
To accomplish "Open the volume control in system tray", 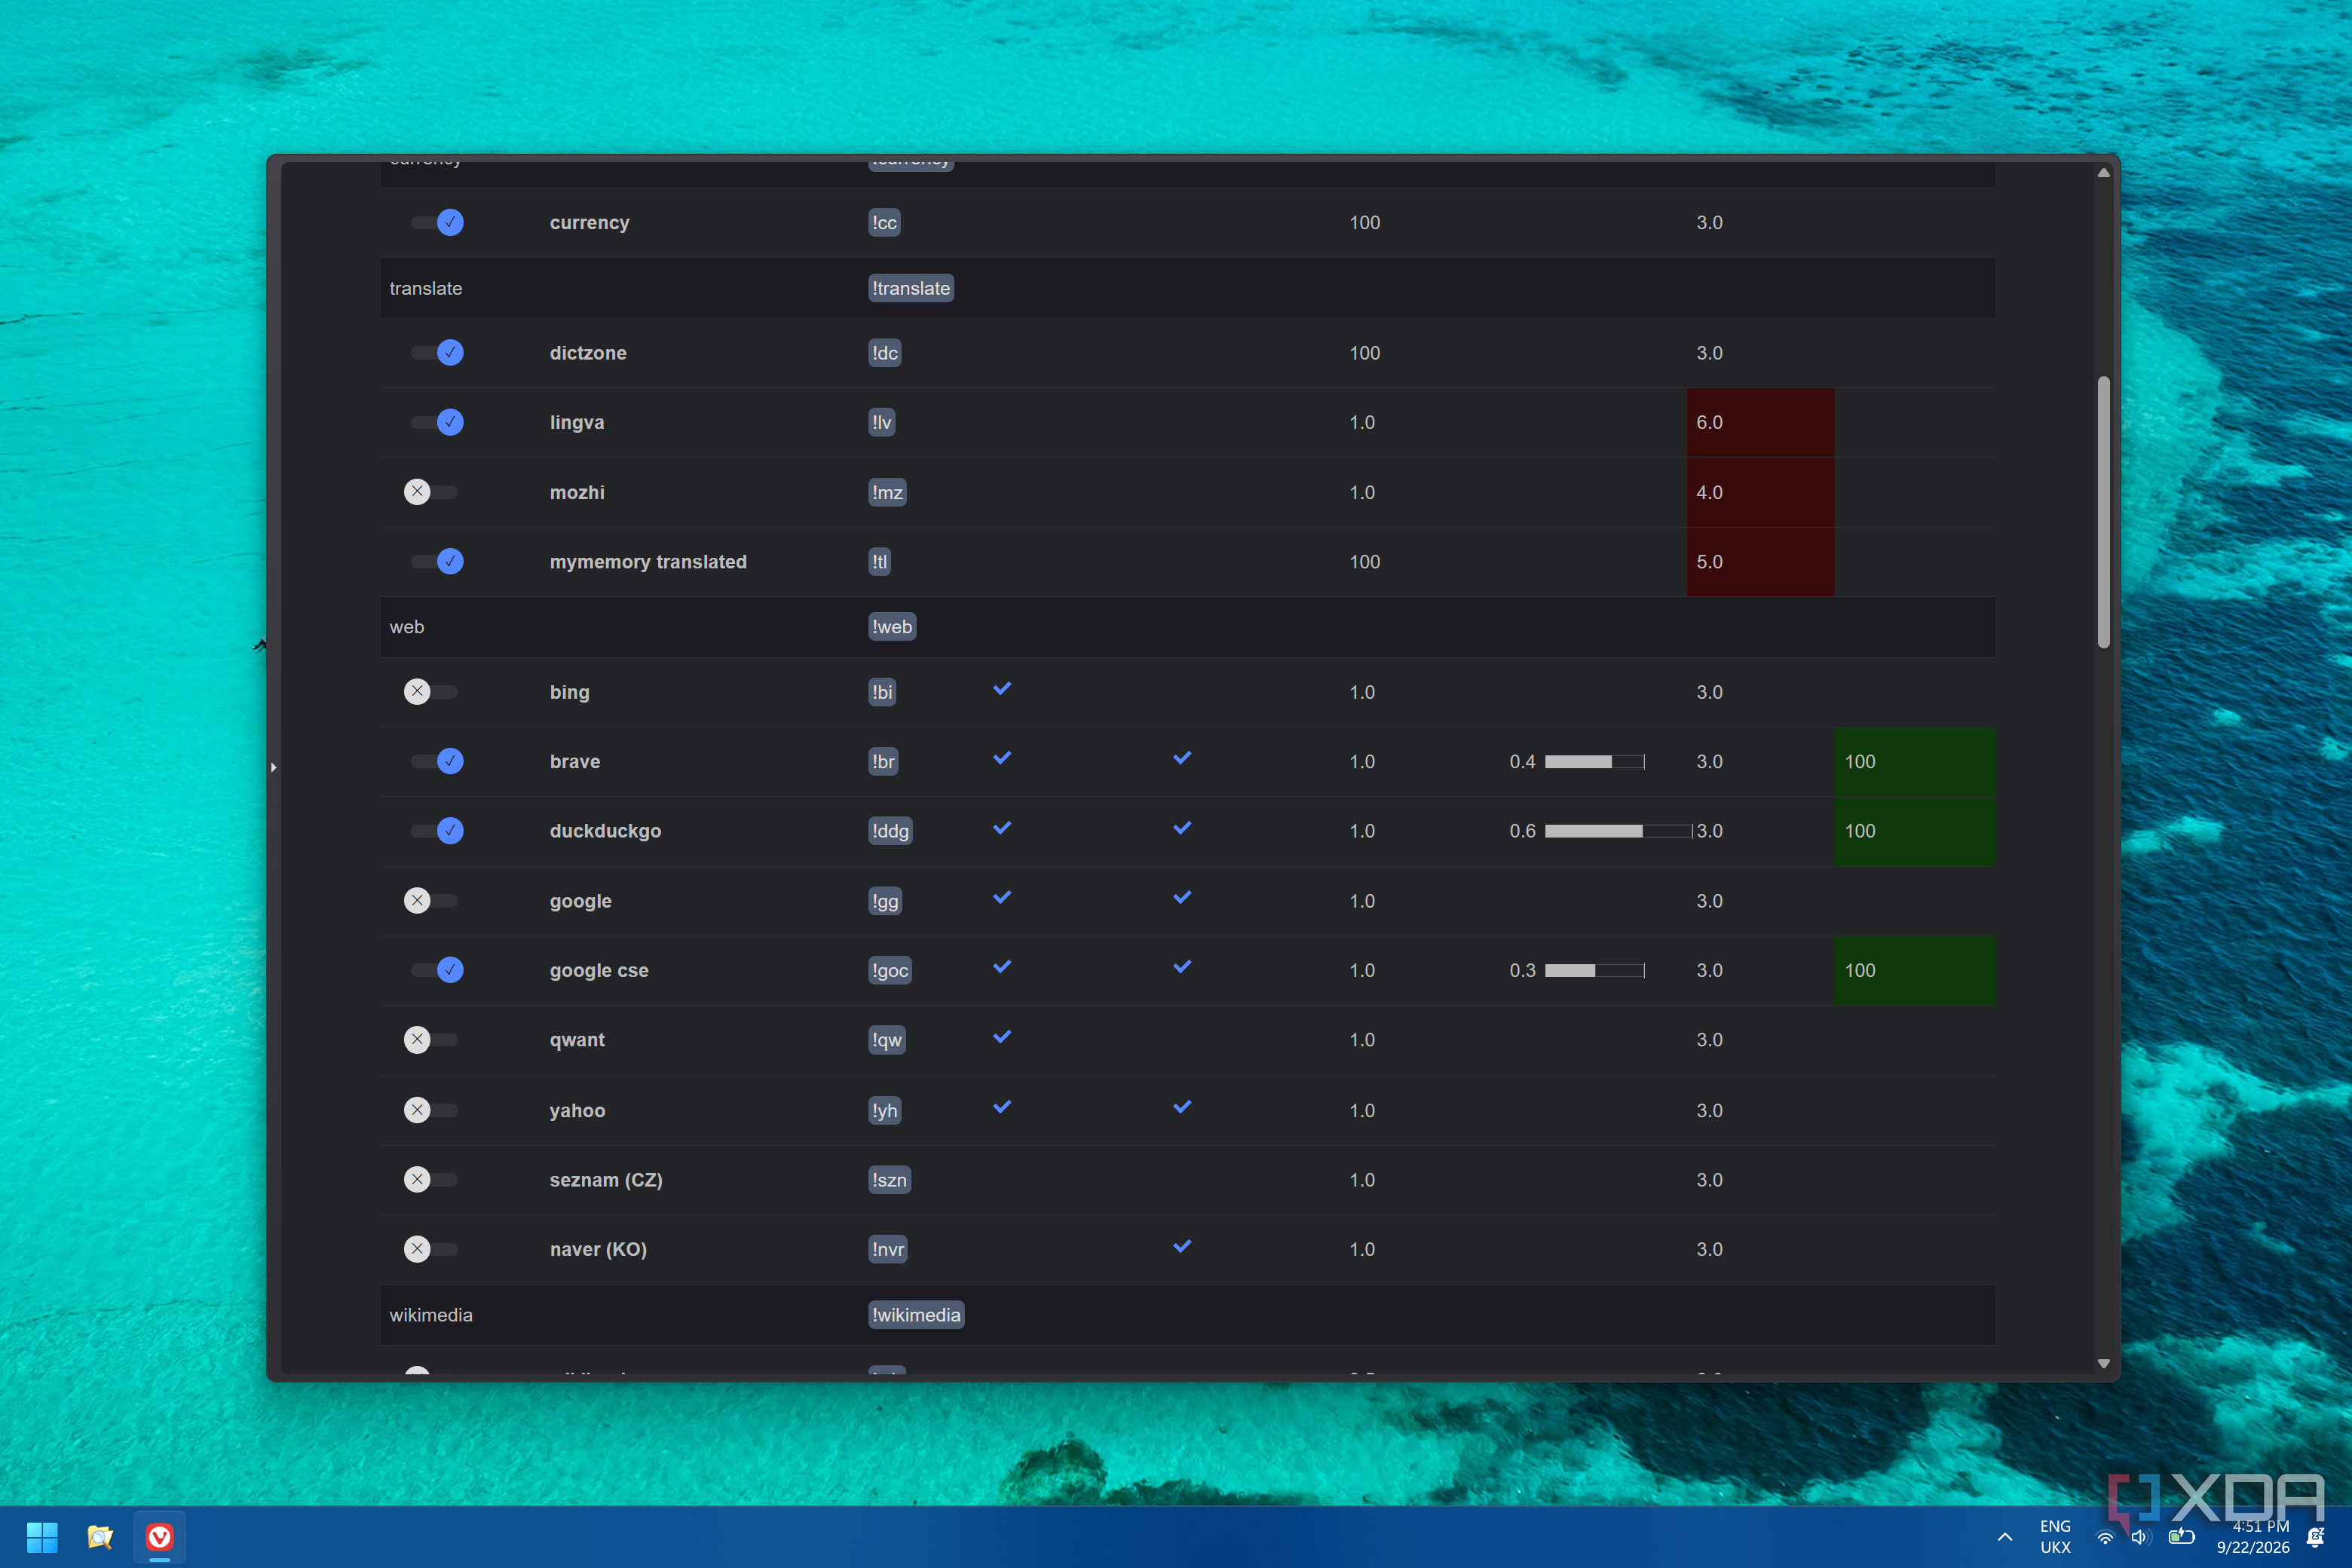I will [x=2140, y=1537].
